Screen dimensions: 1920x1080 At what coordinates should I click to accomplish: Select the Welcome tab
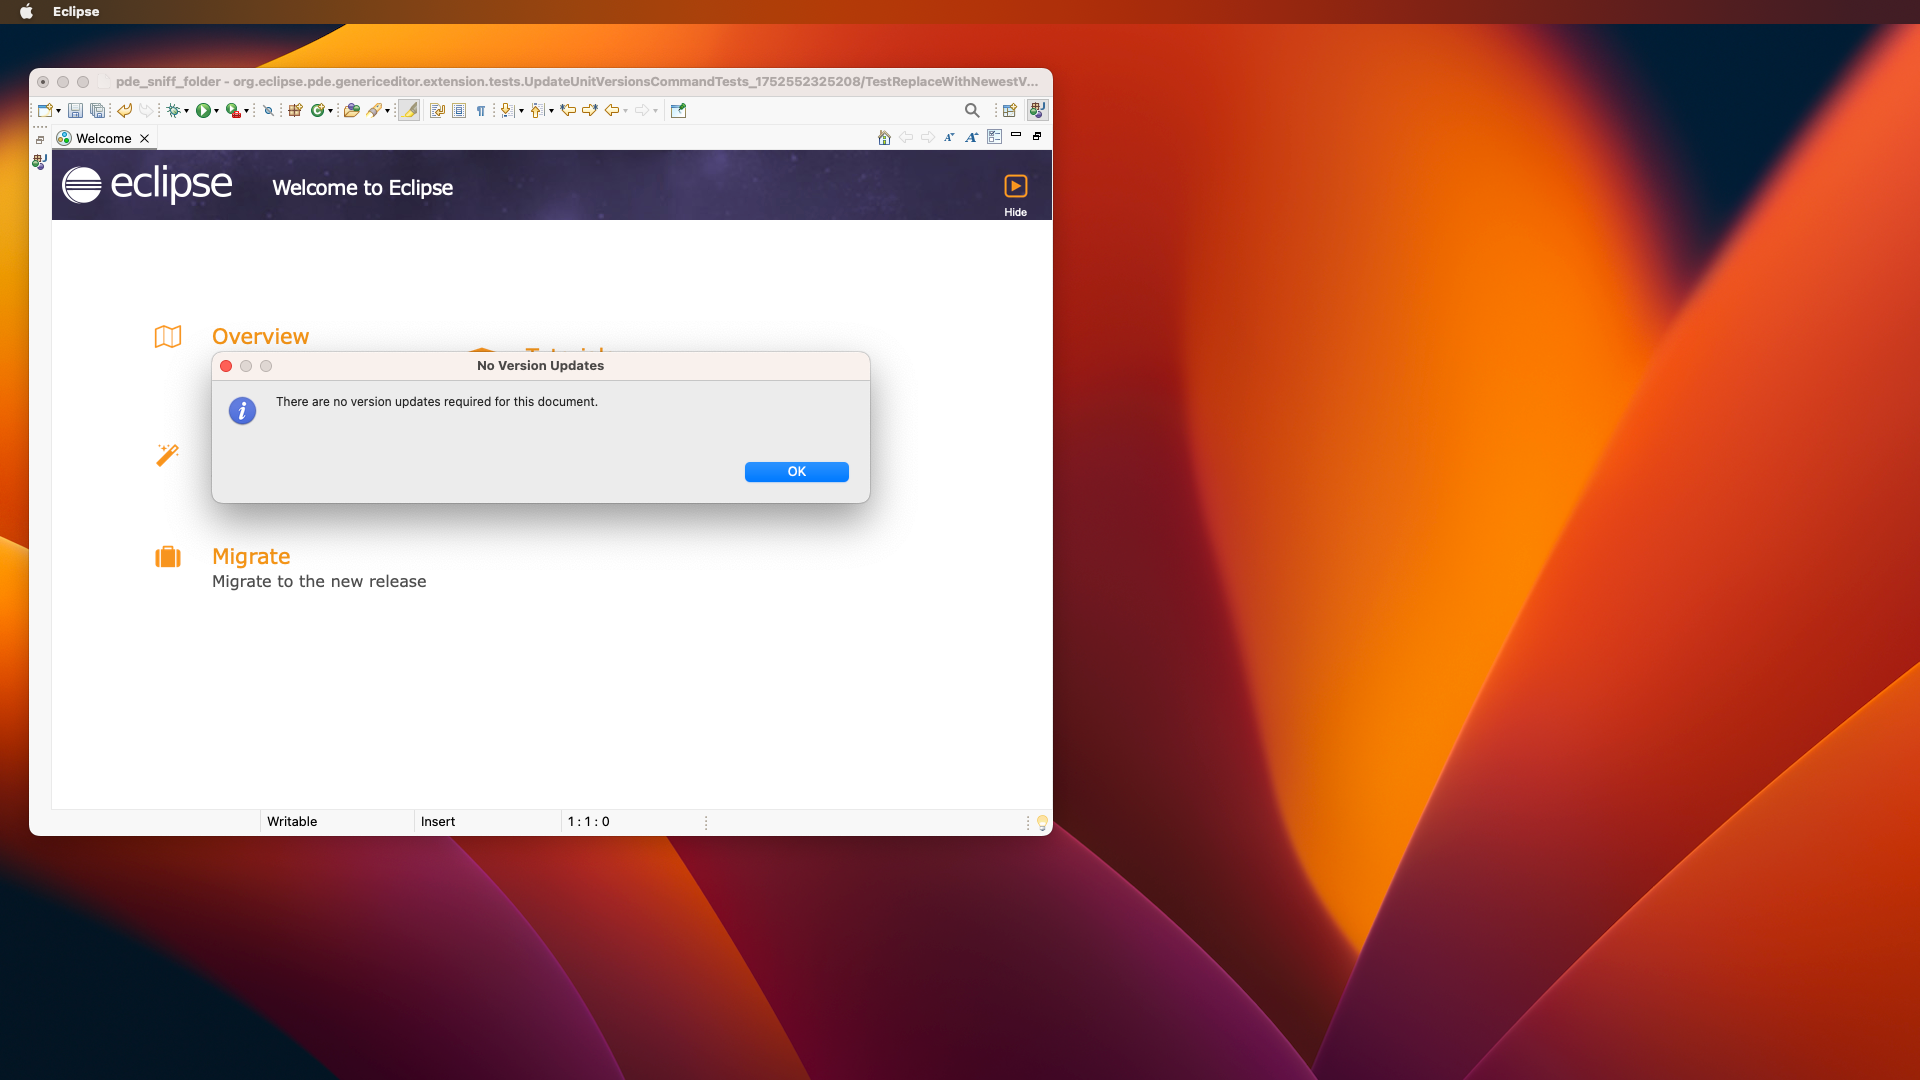pyautogui.click(x=104, y=138)
